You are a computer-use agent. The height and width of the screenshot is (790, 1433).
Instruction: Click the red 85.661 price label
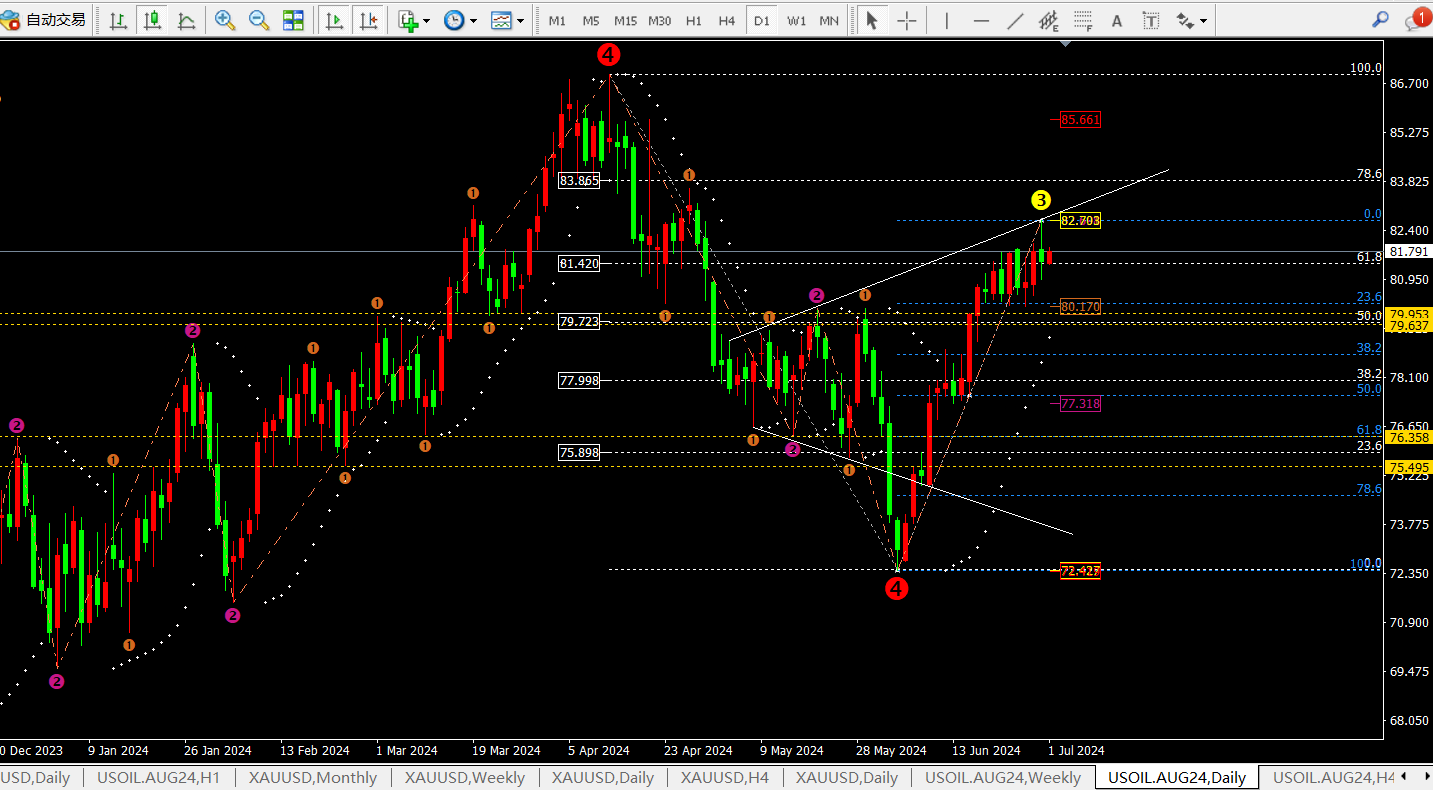pyautogui.click(x=1080, y=120)
